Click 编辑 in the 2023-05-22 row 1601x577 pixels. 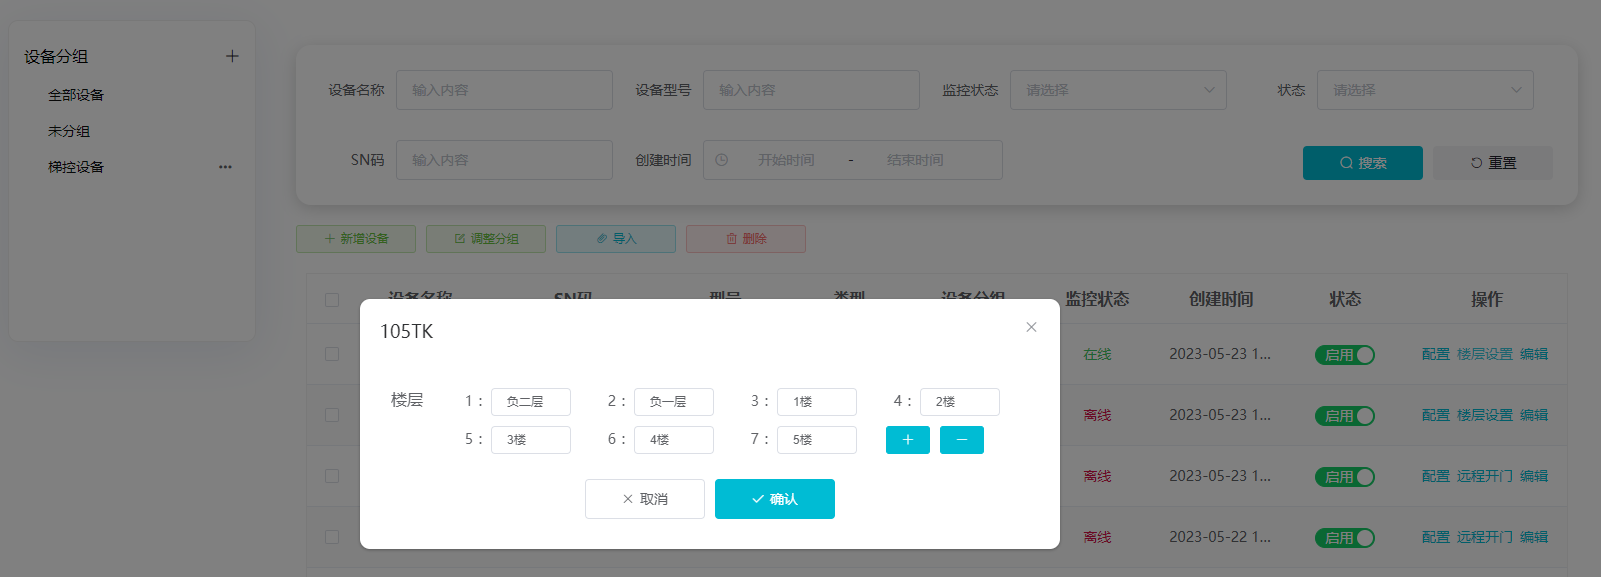coord(1534,537)
